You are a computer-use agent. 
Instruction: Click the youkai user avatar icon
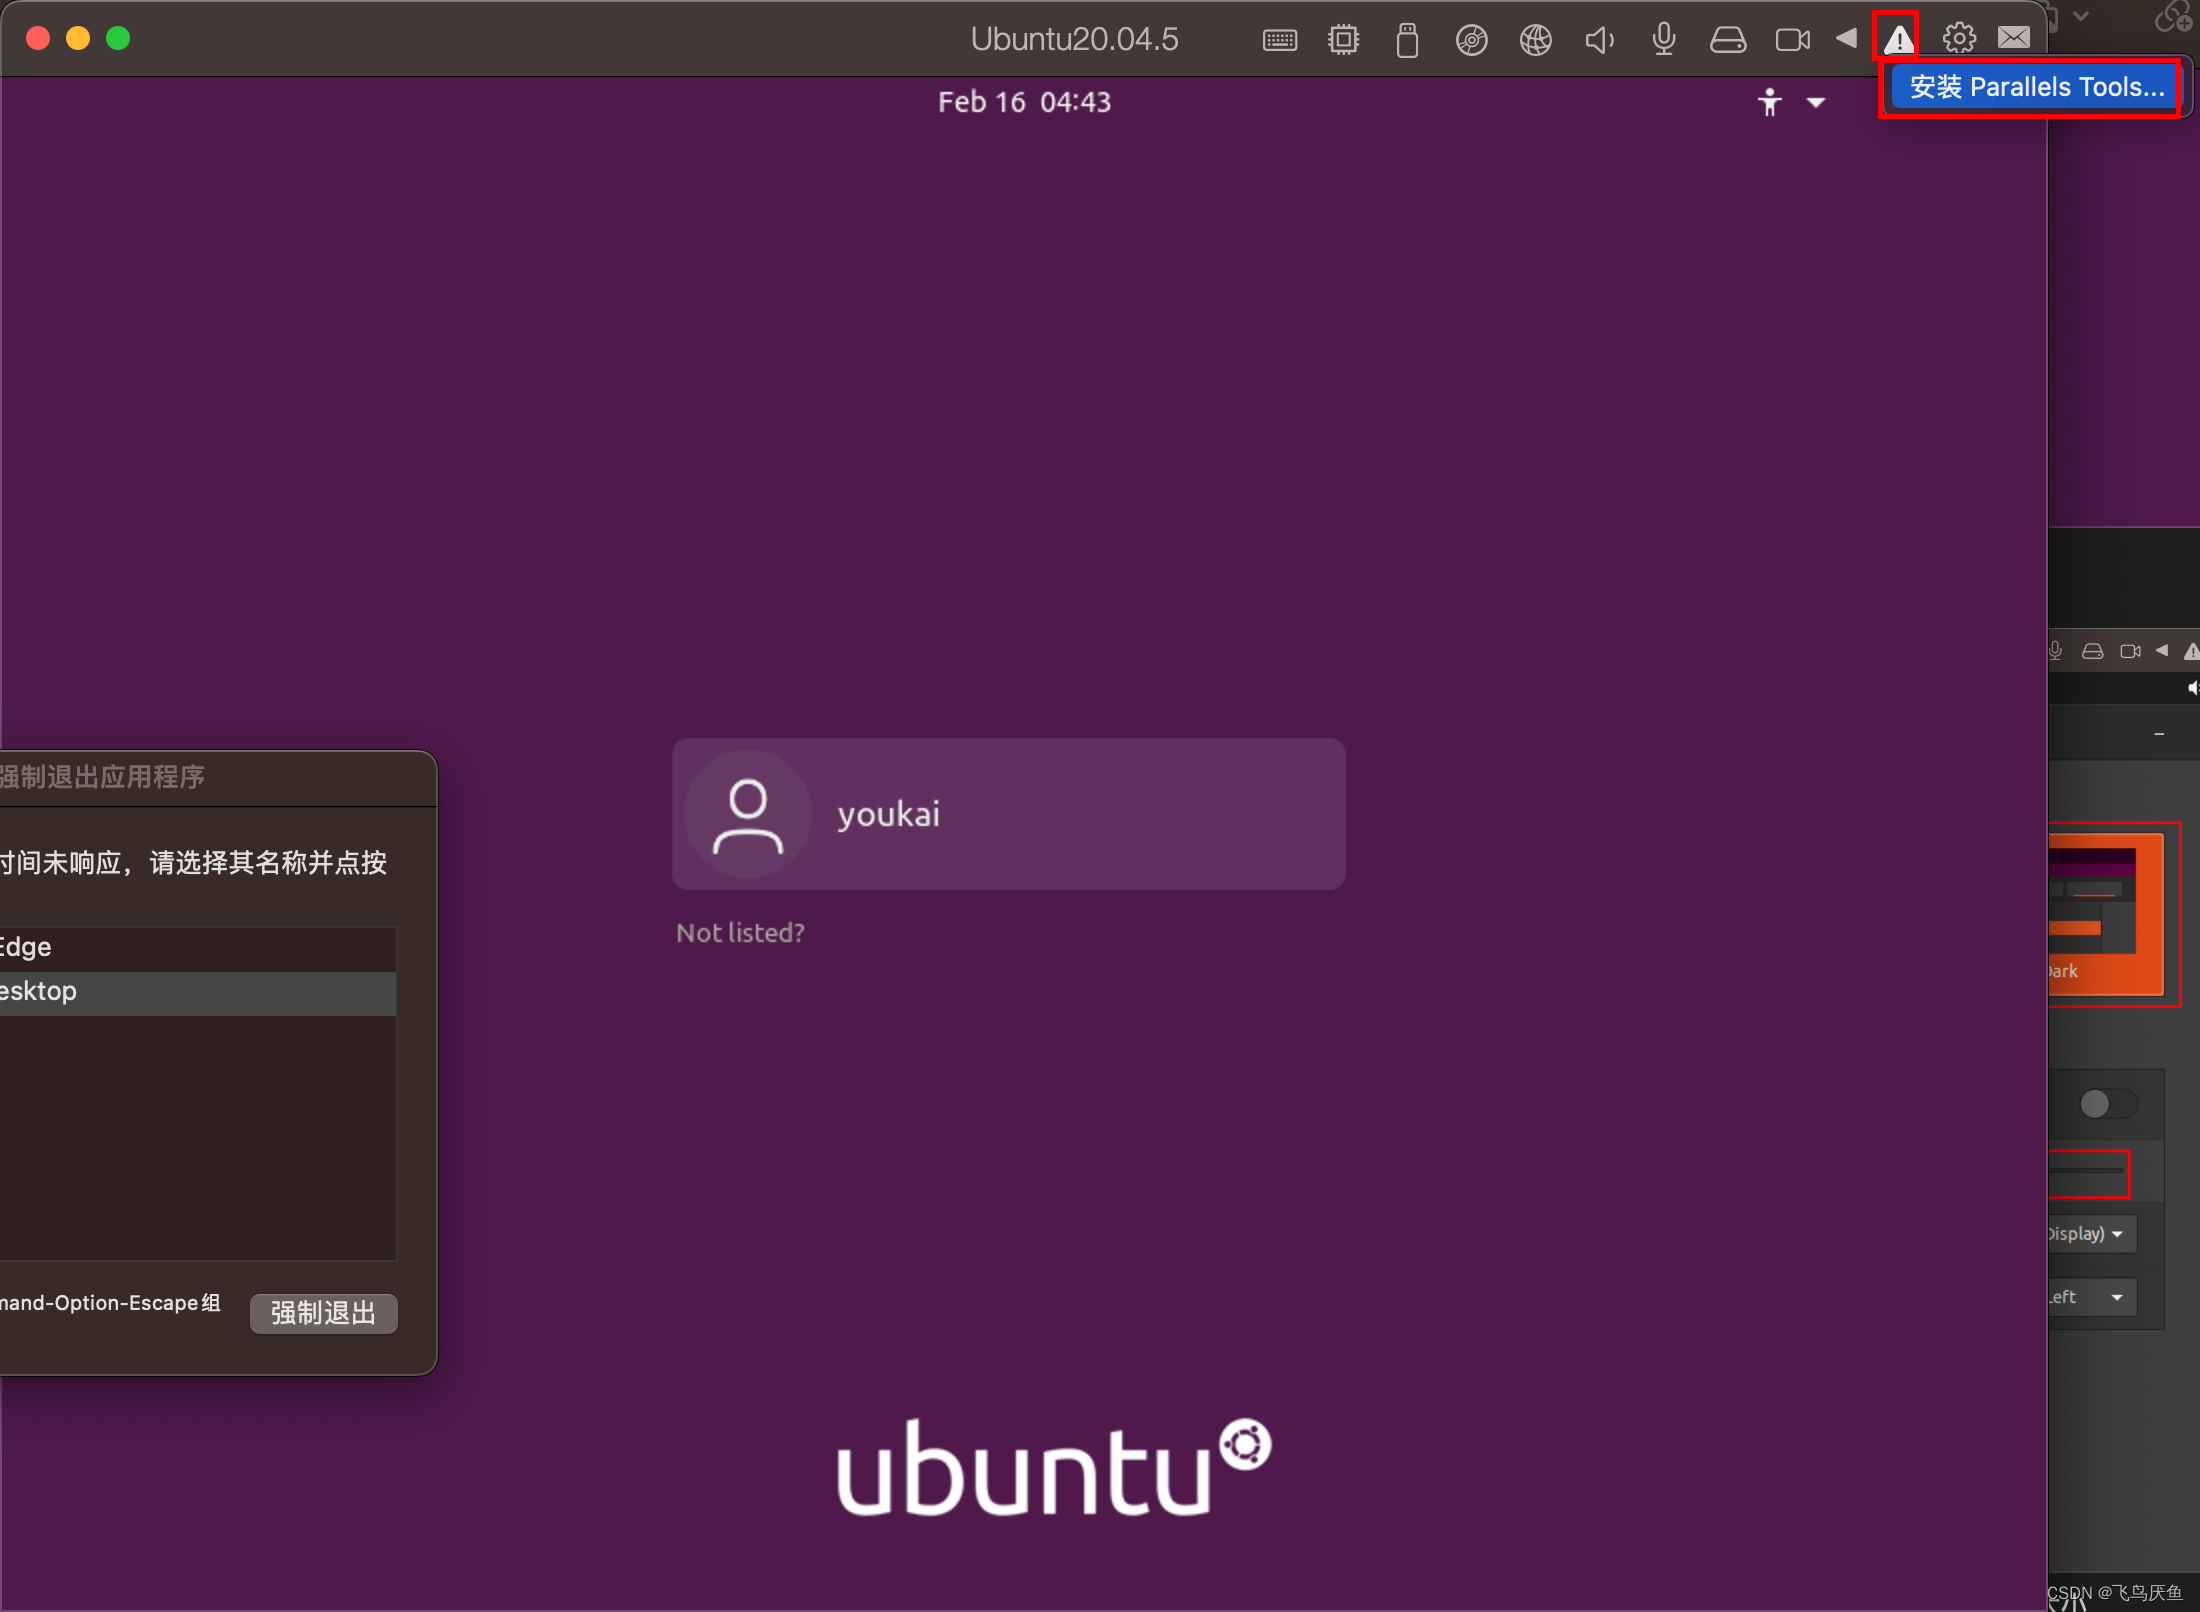point(747,815)
